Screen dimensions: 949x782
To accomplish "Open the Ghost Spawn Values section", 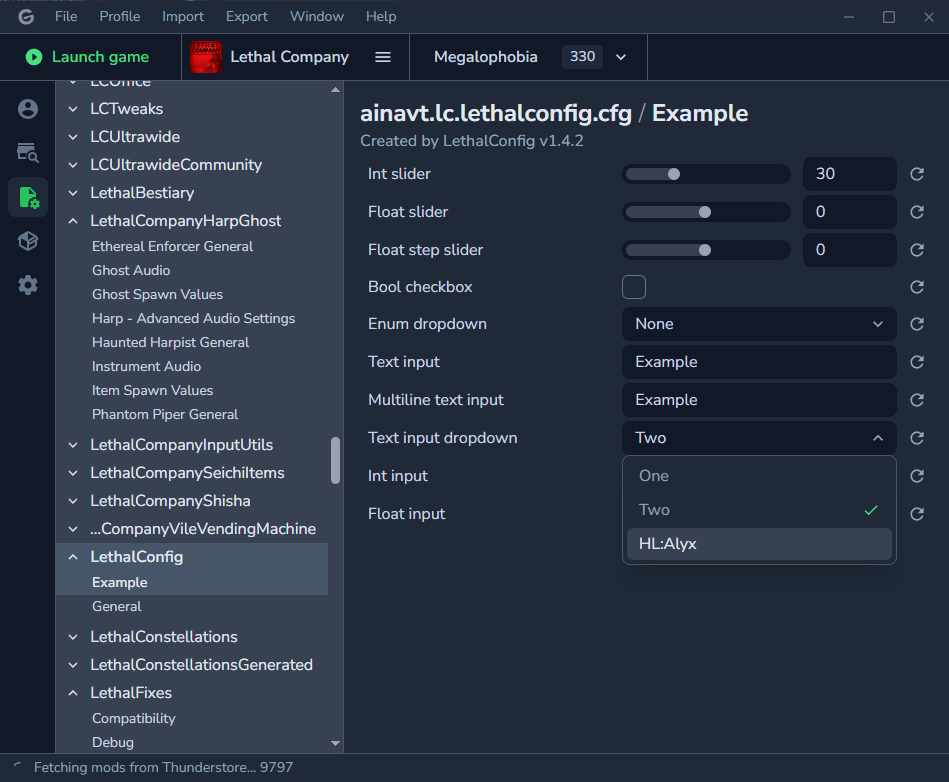I will click(157, 295).
